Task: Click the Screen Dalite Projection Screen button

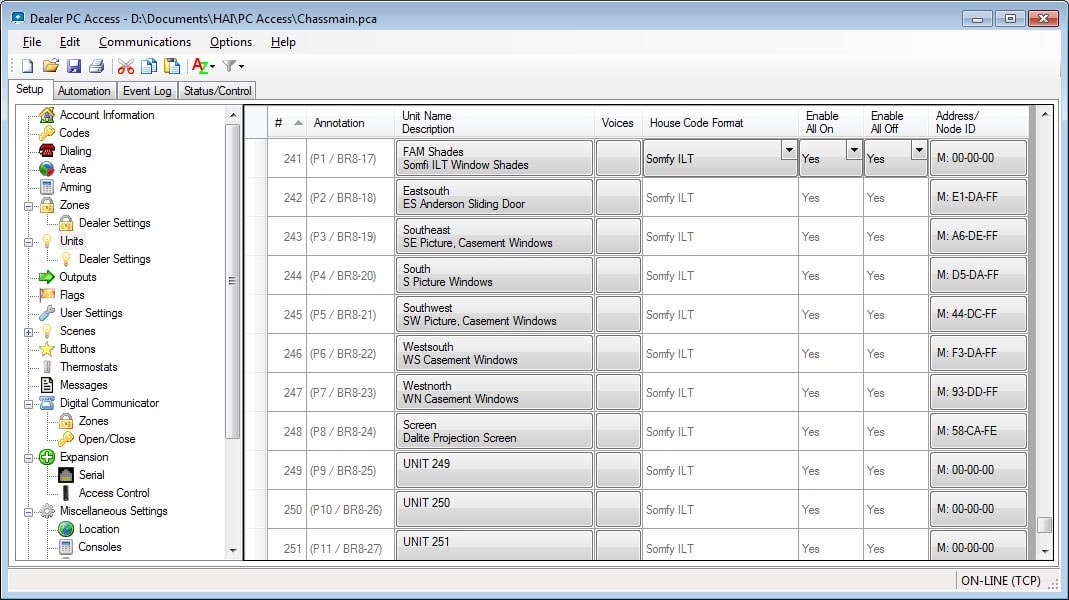Action: click(494, 431)
